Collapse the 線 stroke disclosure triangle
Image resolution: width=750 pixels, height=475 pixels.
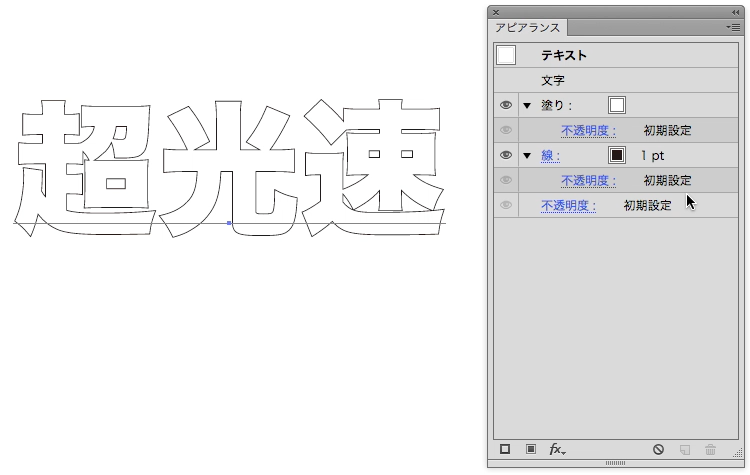[x=527, y=155]
